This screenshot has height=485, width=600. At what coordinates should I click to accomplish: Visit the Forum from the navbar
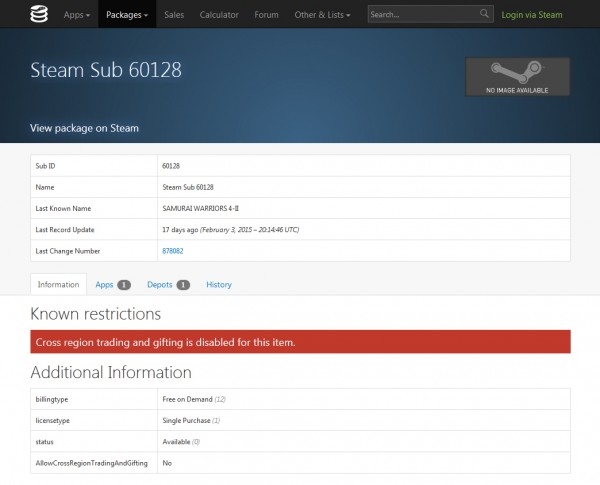[x=266, y=15]
